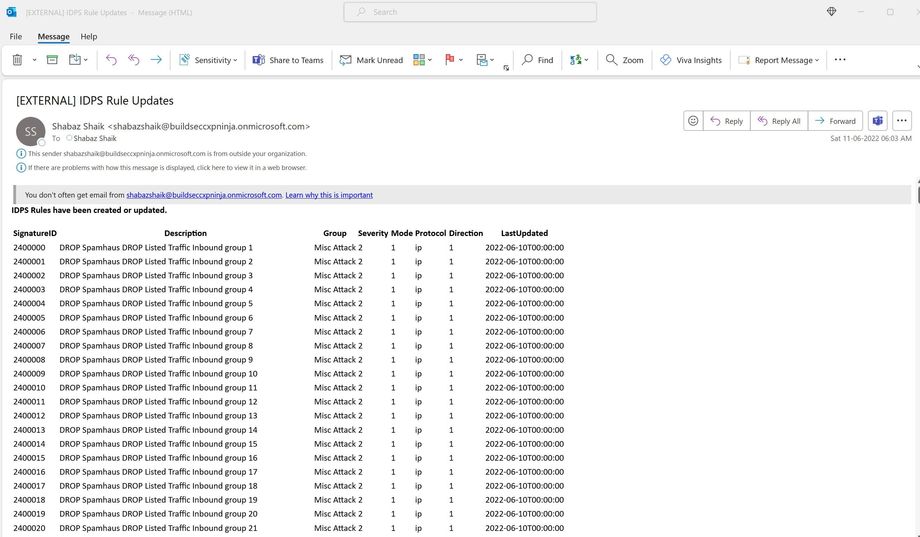Viewport: 920px width, 537px height.
Task: Click the Inbound group 21 description
Action: point(158,528)
